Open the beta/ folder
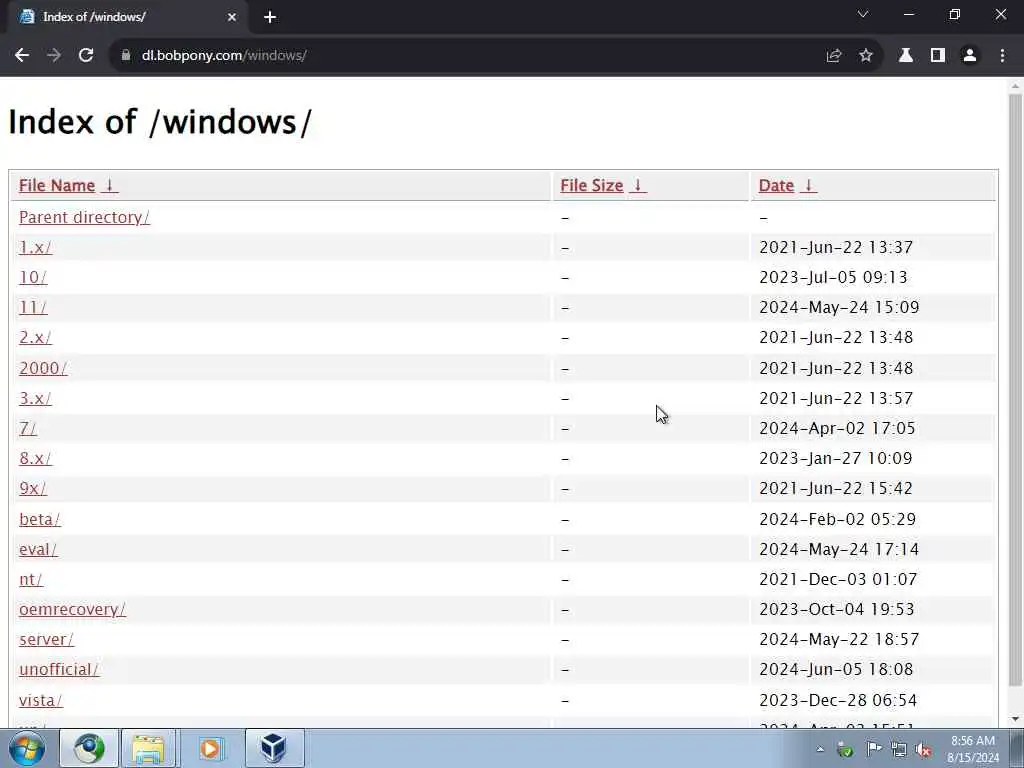 pyautogui.click(x=40, y=519)
